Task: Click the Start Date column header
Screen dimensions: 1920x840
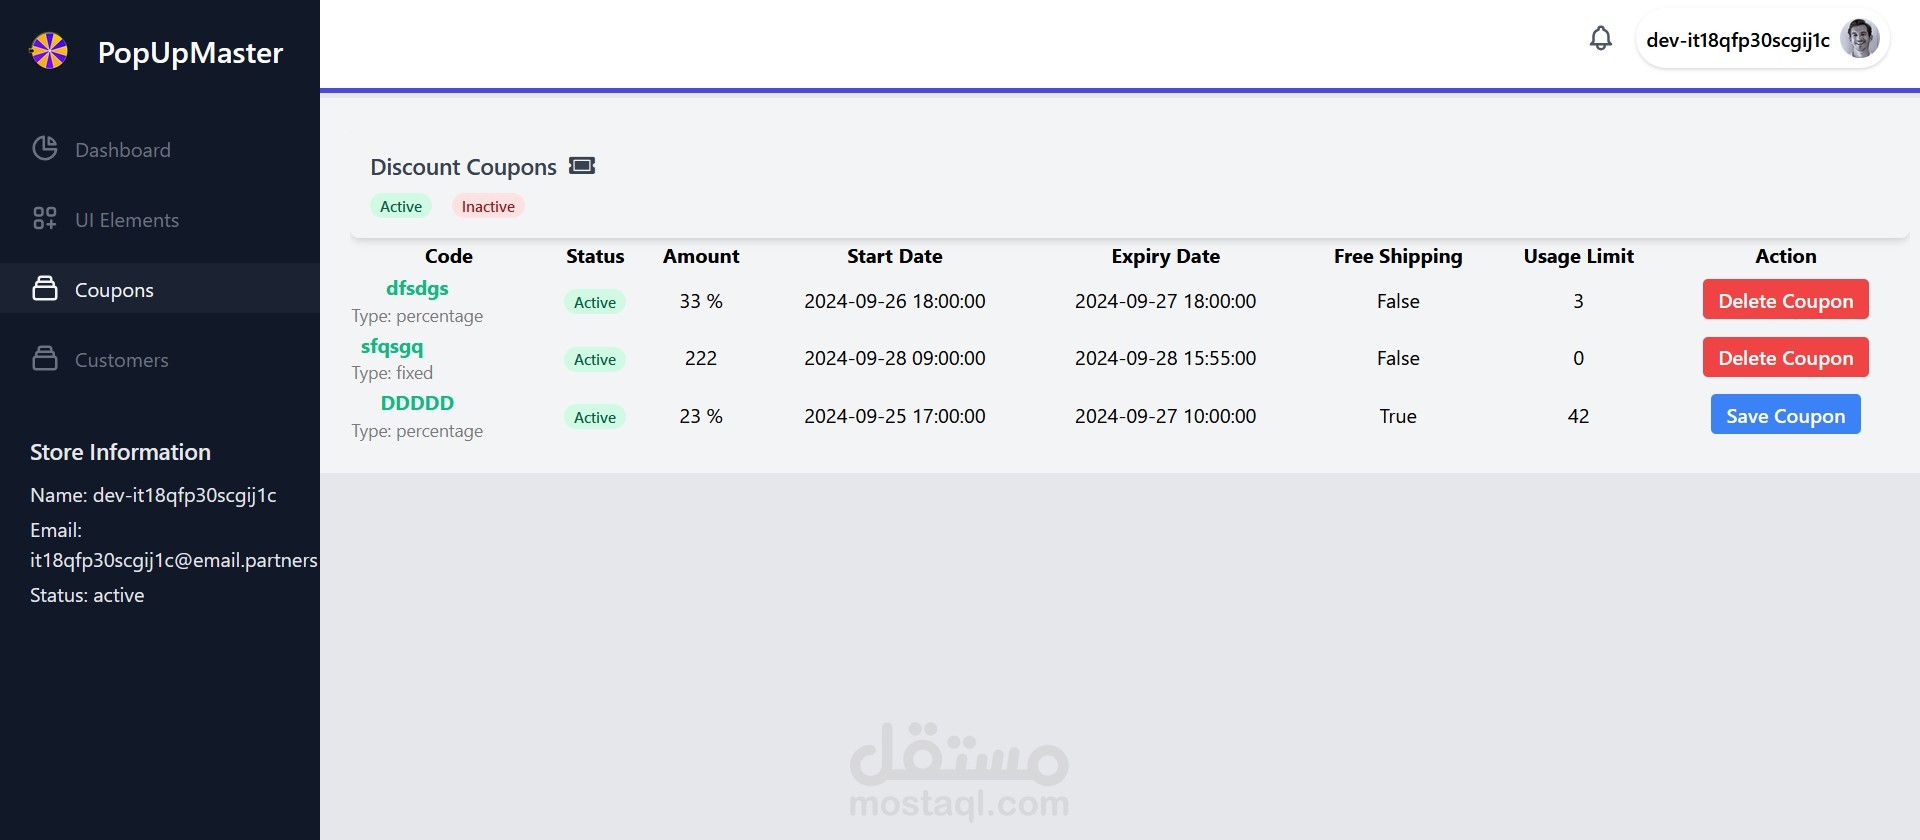Action: point(895,256)
